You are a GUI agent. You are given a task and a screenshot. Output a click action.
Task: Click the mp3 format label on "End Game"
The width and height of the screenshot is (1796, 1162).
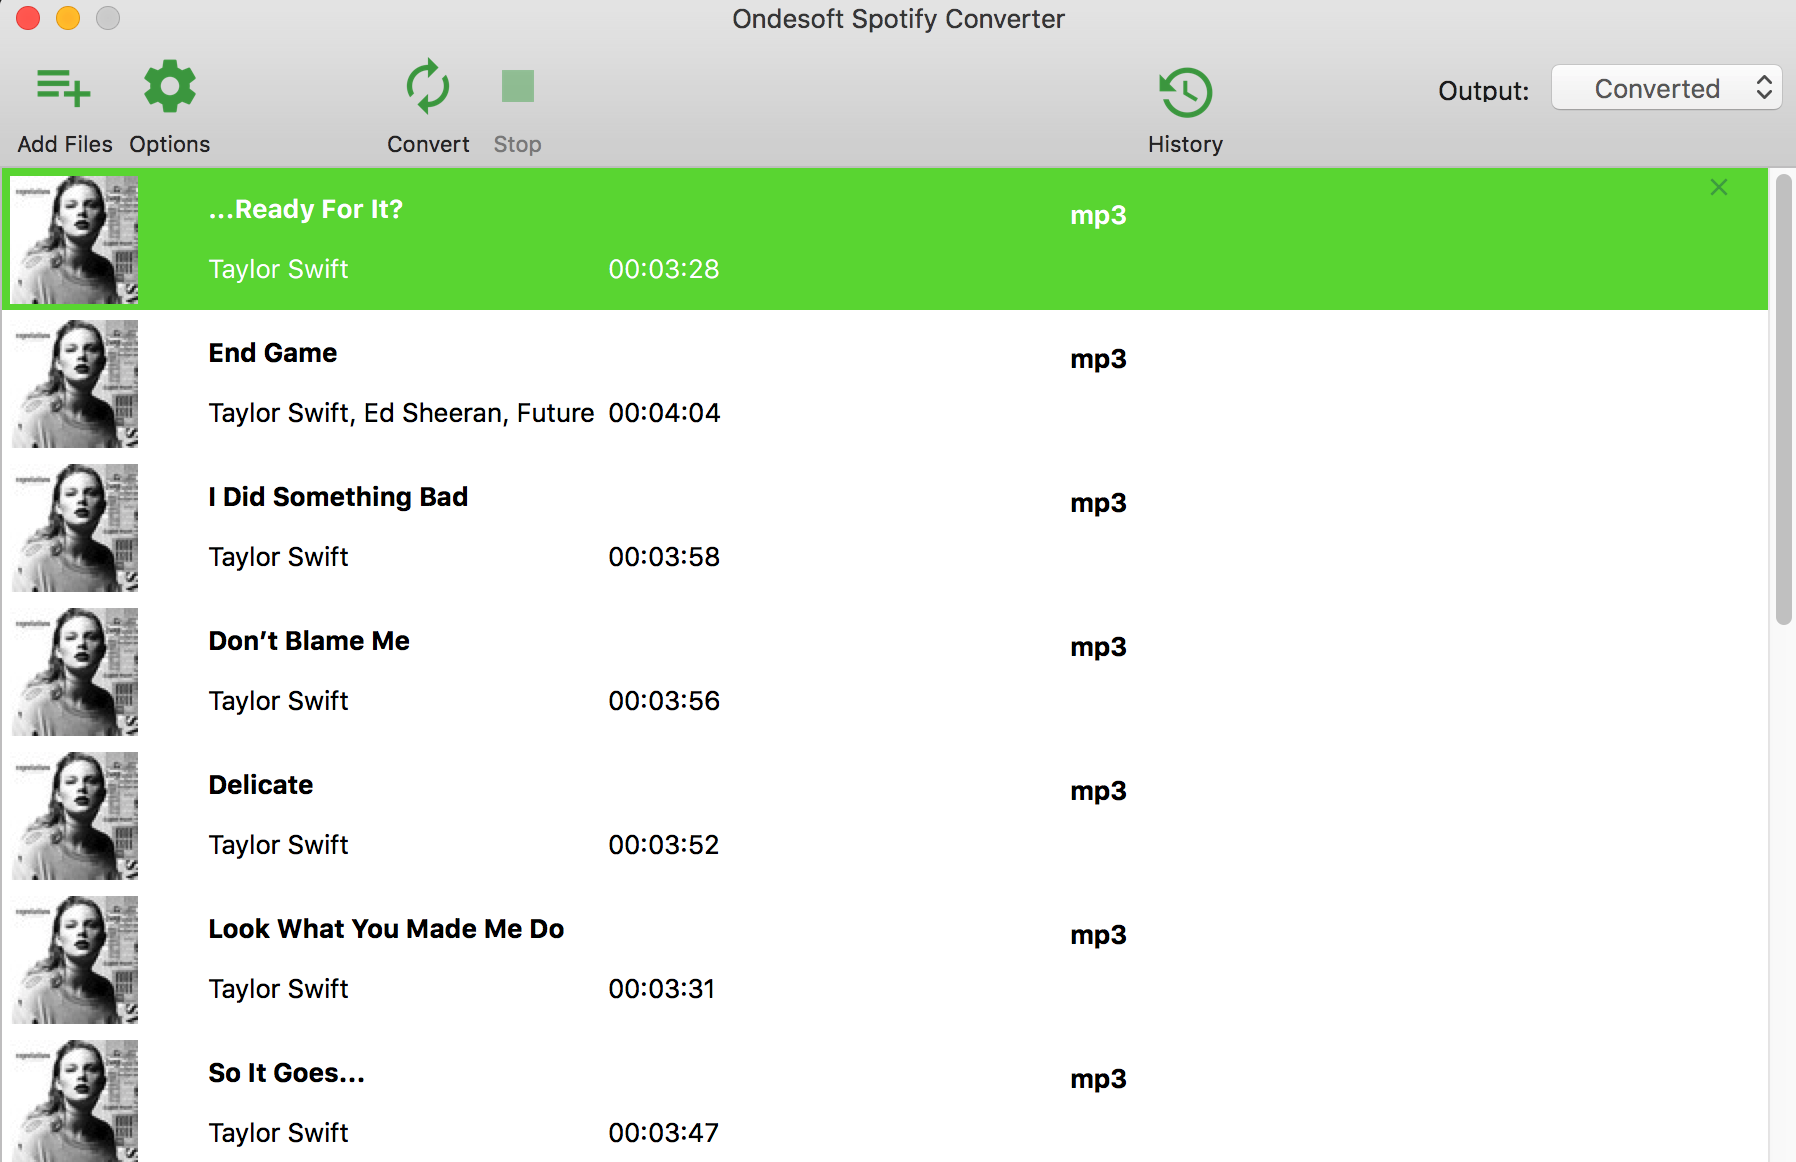(1097, 359)
